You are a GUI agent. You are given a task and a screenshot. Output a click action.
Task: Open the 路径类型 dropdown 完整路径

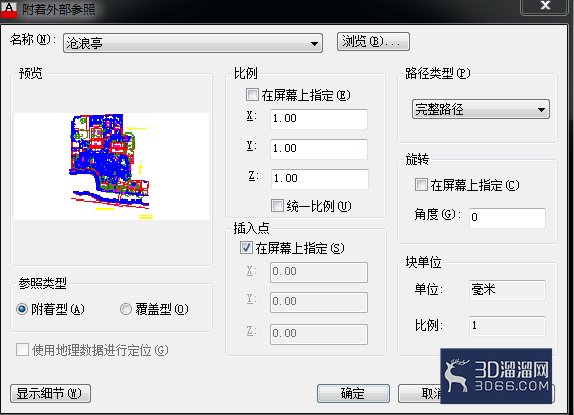[x=481, y=109]
